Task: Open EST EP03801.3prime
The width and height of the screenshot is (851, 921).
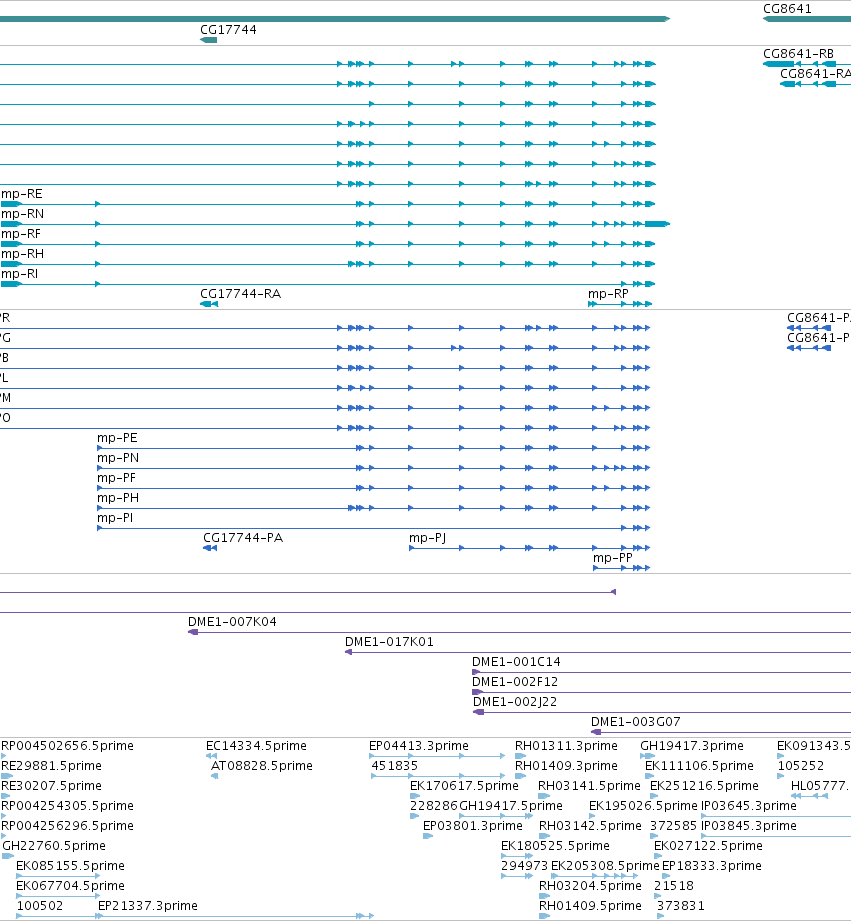Action: (473, 826)
